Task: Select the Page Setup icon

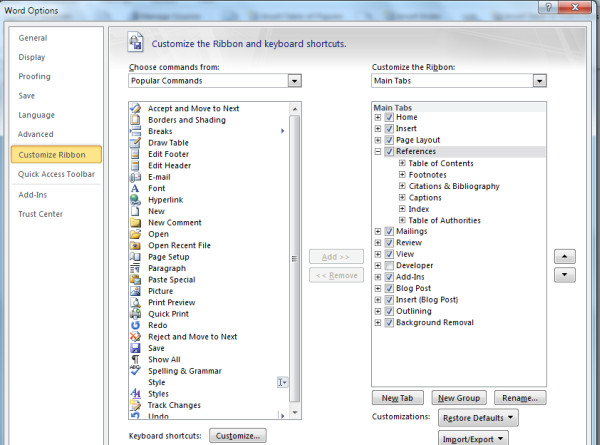Action: (x=135, y=257)
